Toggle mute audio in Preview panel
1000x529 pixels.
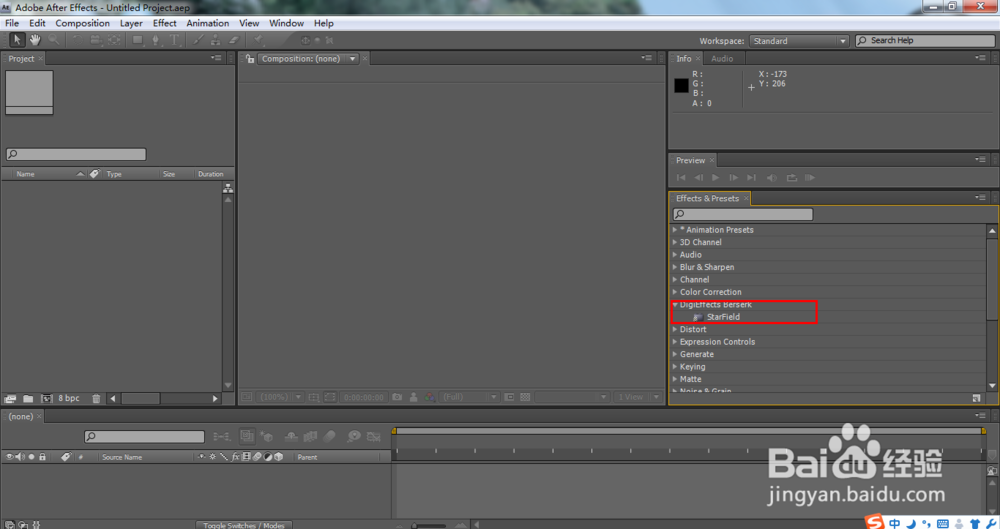point(772,178)
